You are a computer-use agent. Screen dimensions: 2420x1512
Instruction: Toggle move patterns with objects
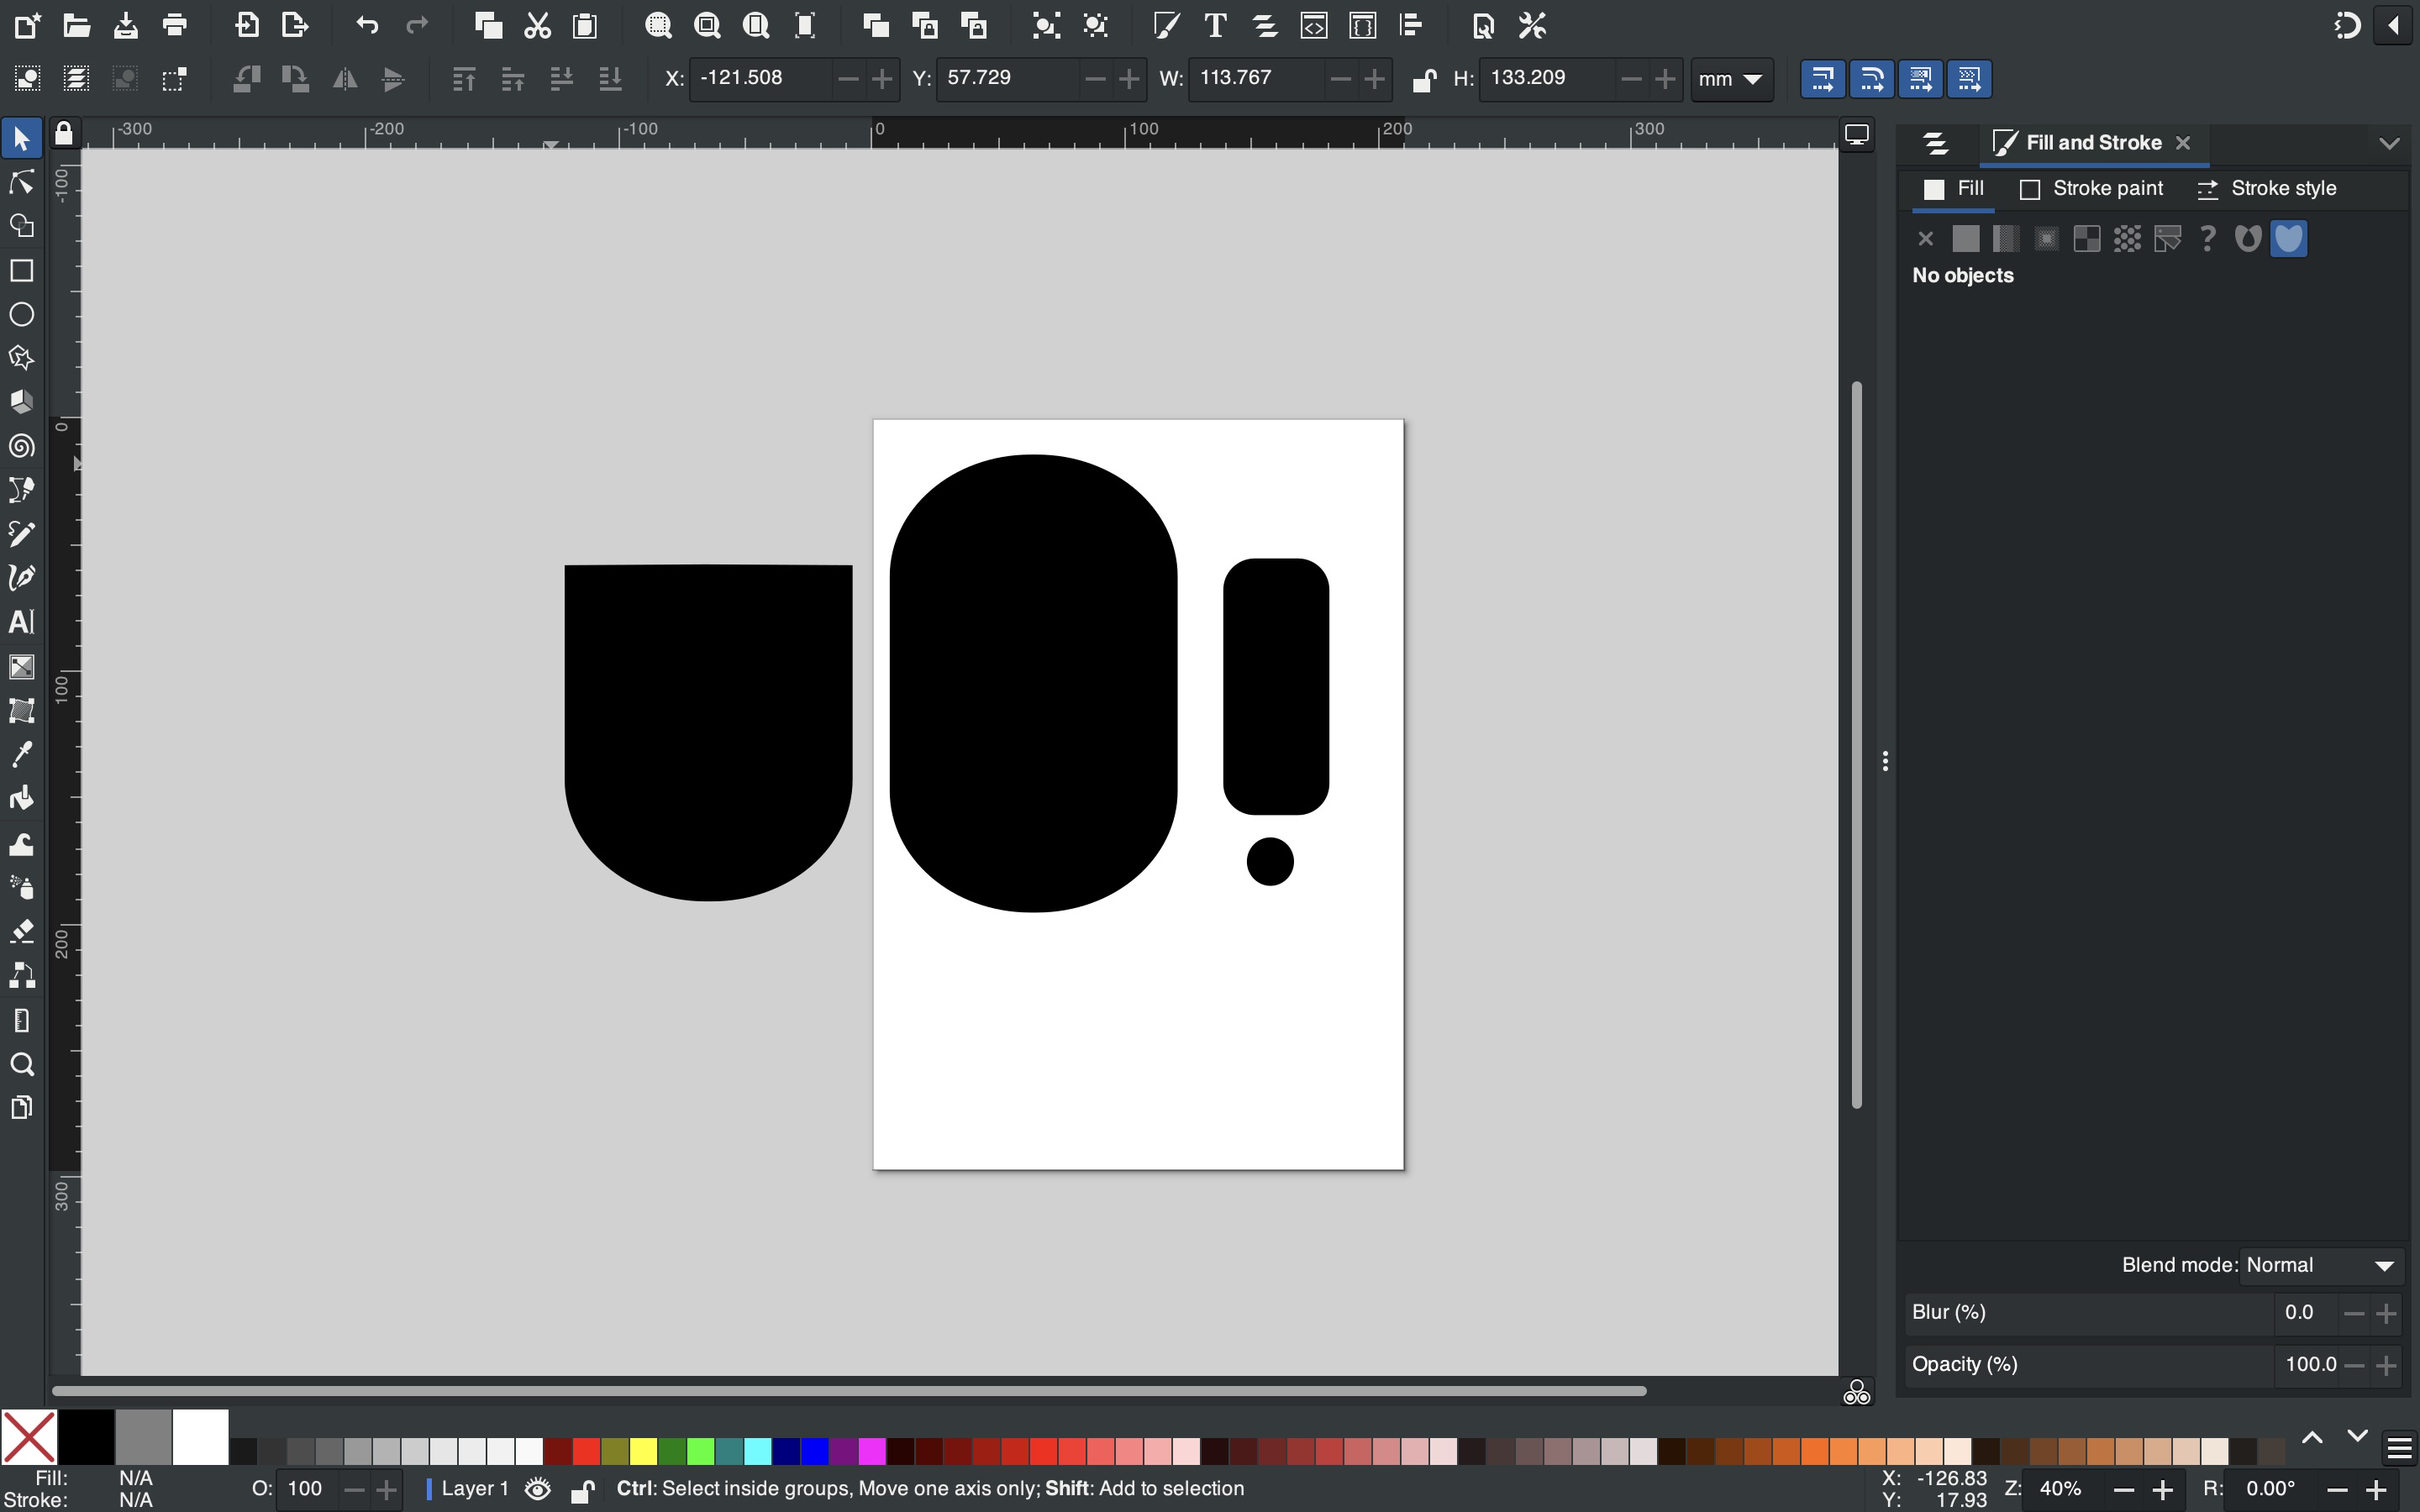pos(1969,79)
